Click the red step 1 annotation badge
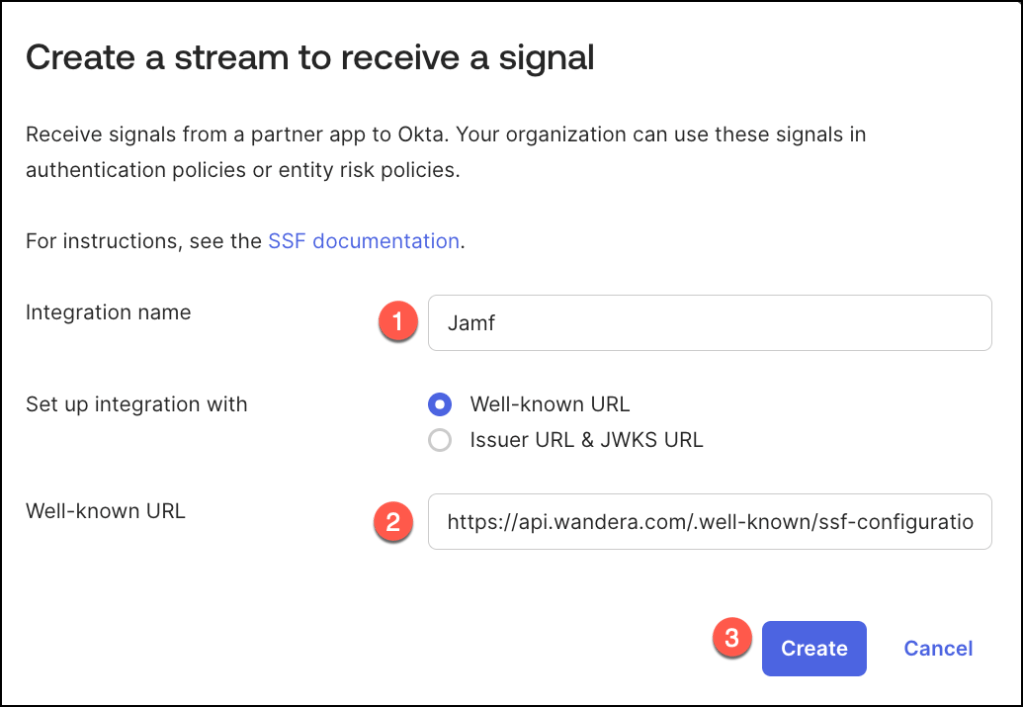1023x707 pixels. (398, 322)
